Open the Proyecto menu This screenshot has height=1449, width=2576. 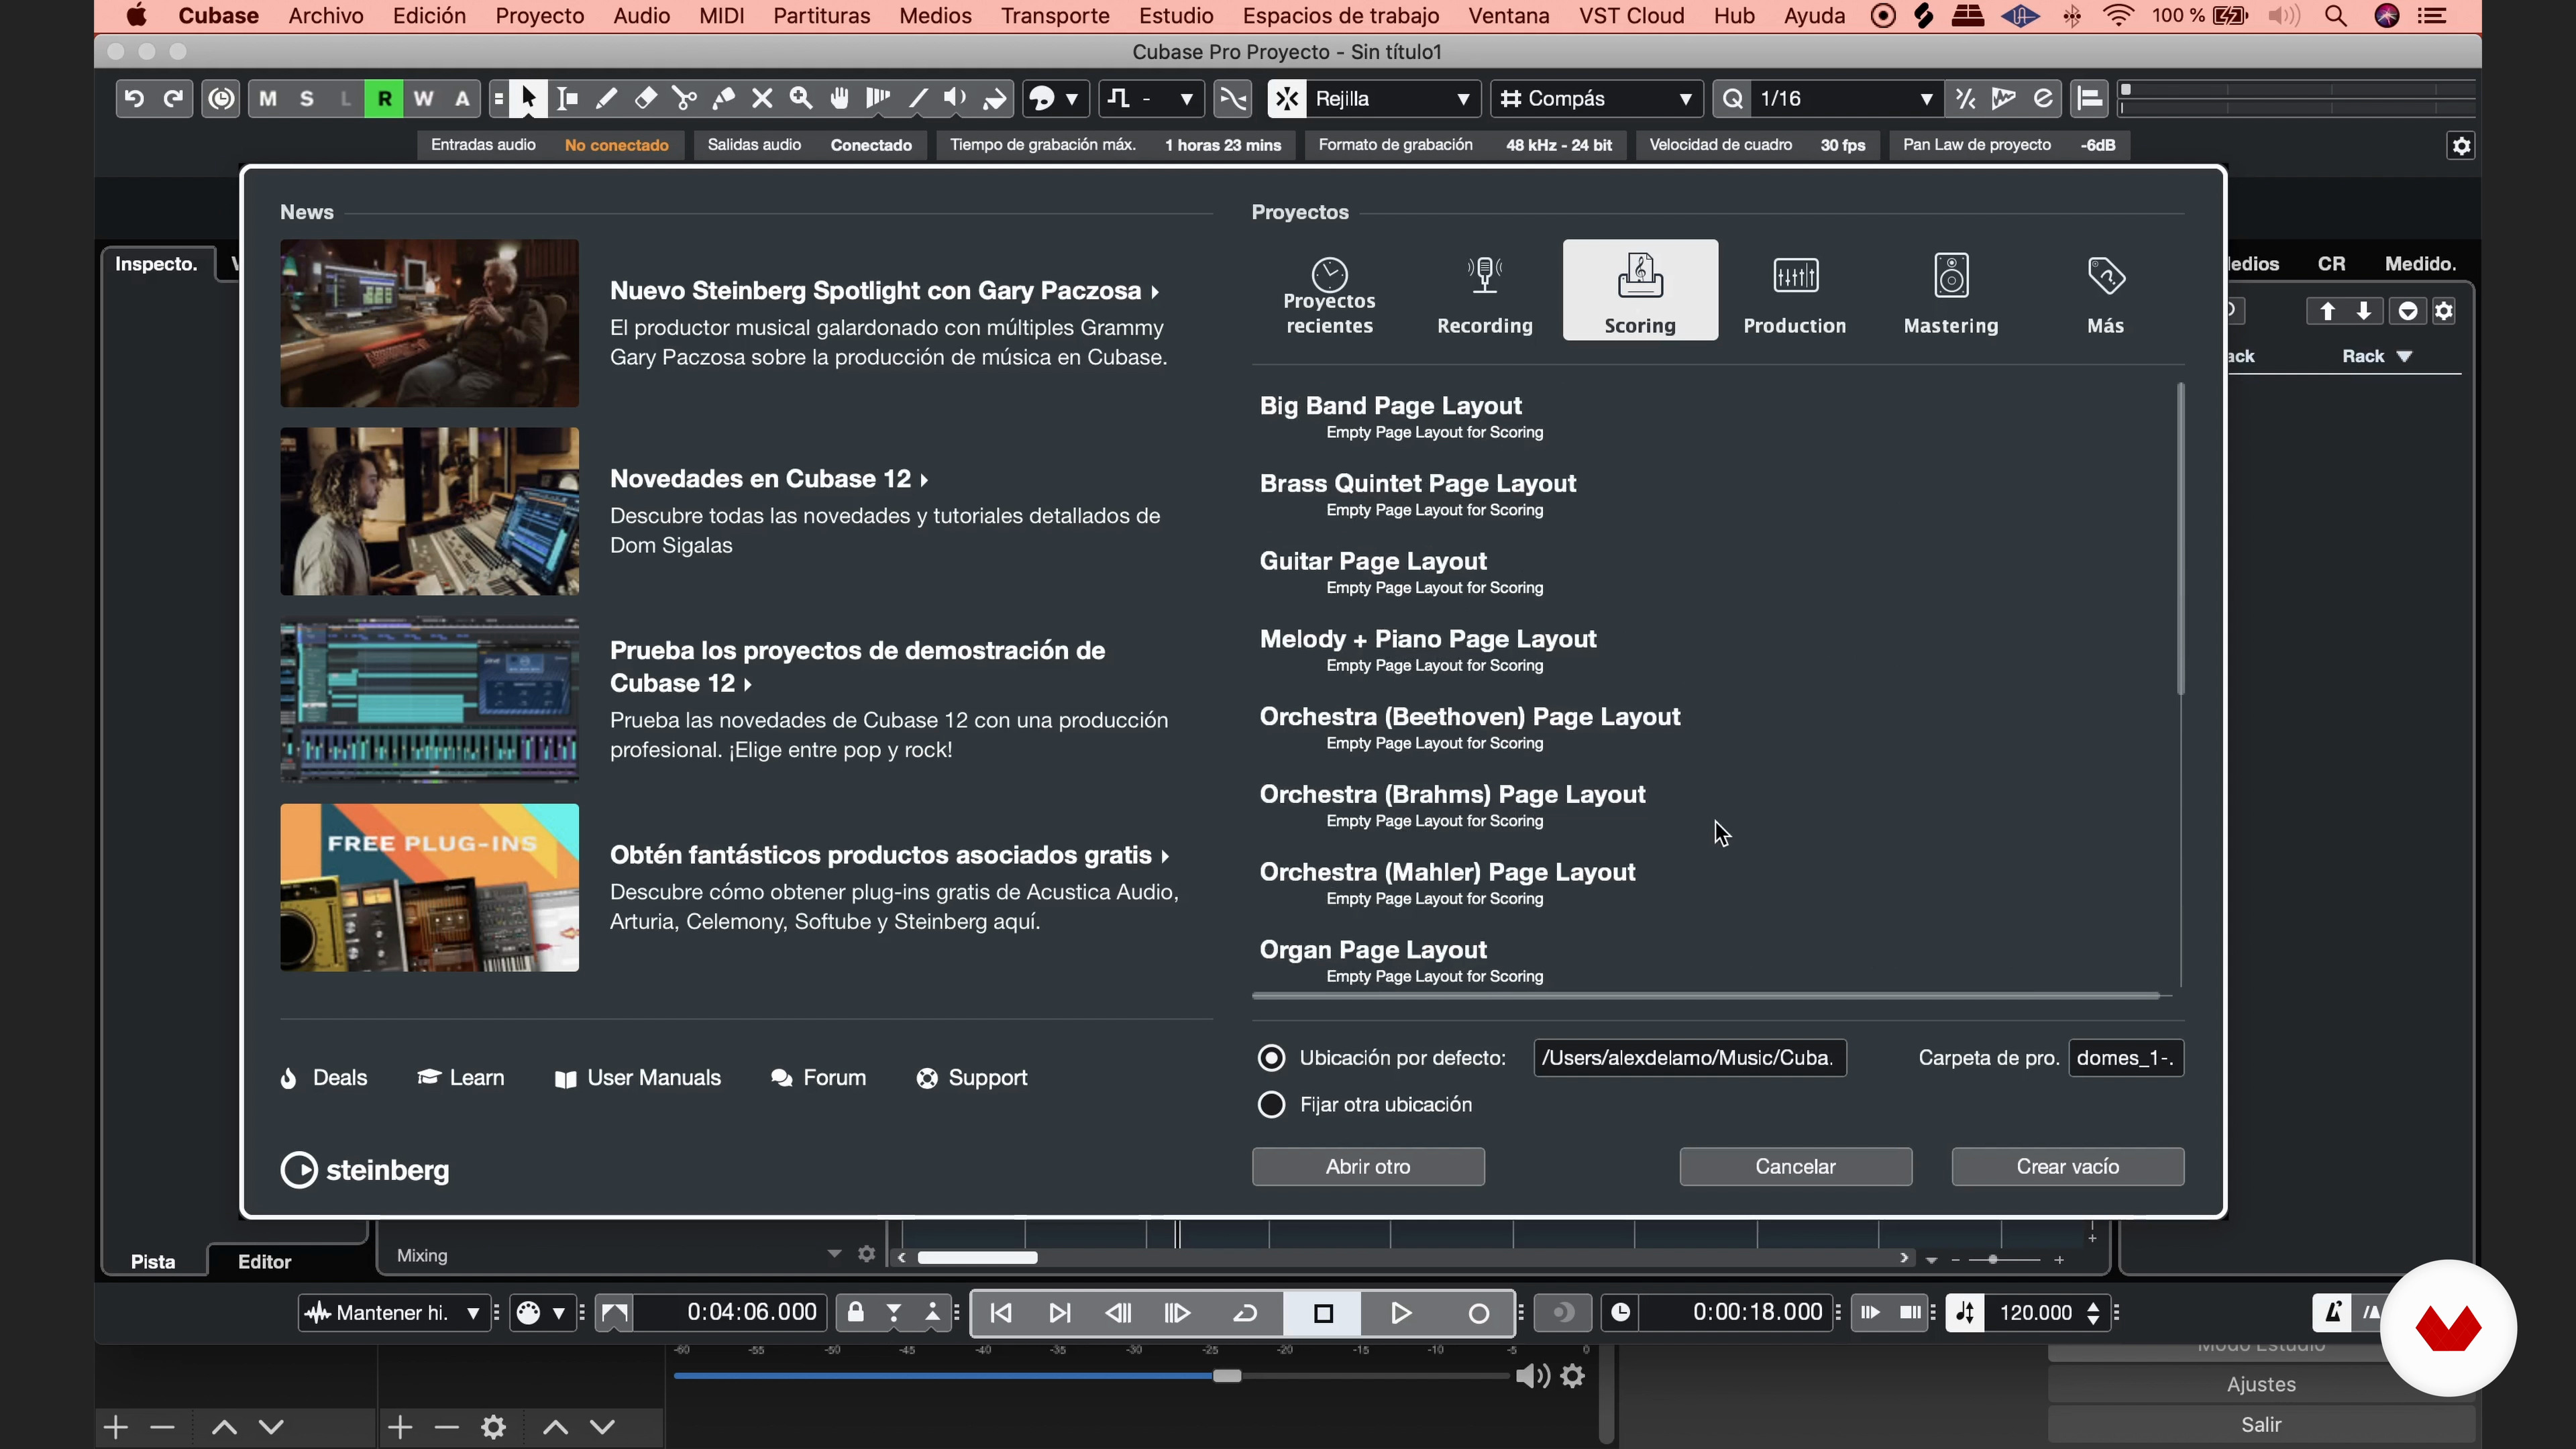pyautogui.click(x=539, y=16)
